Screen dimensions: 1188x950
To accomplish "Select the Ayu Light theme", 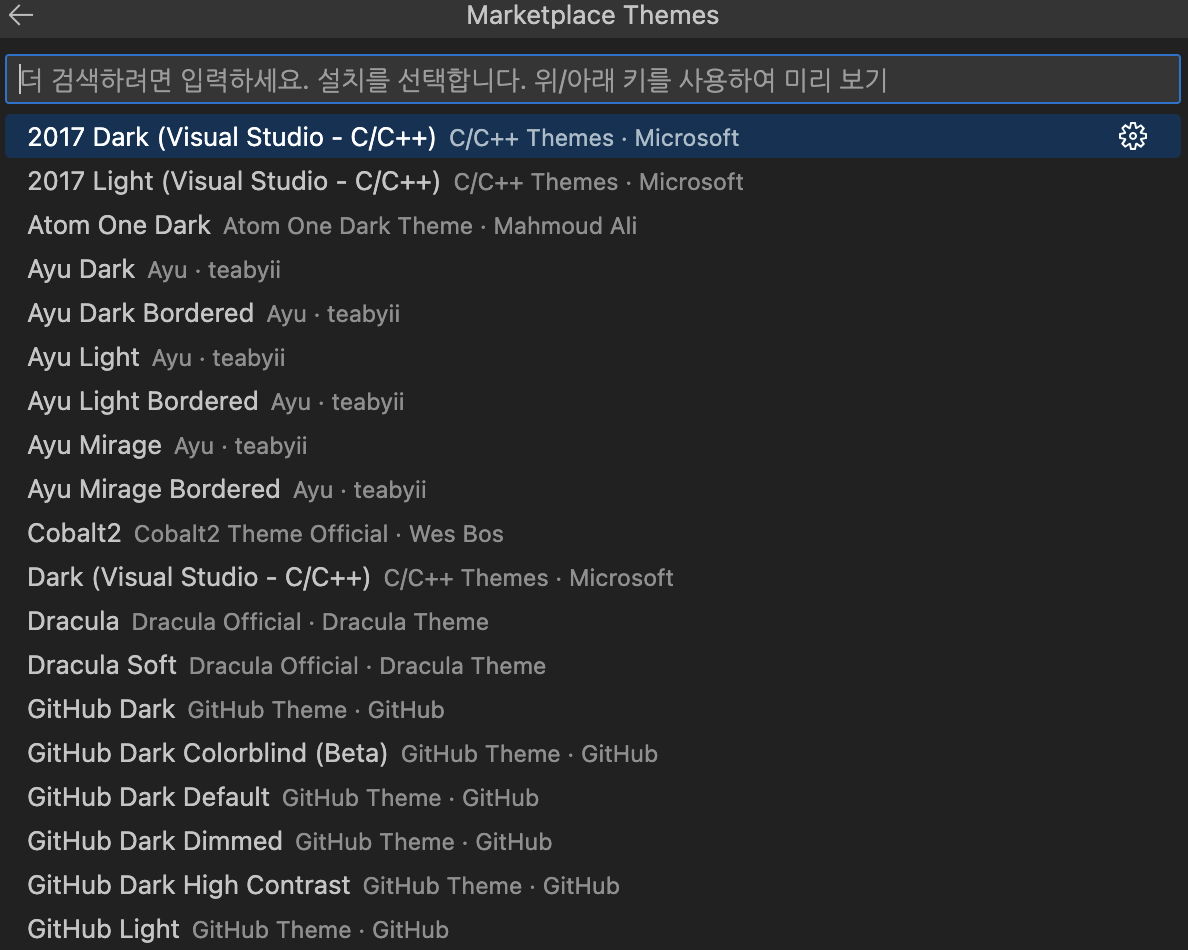I will 83,357.
